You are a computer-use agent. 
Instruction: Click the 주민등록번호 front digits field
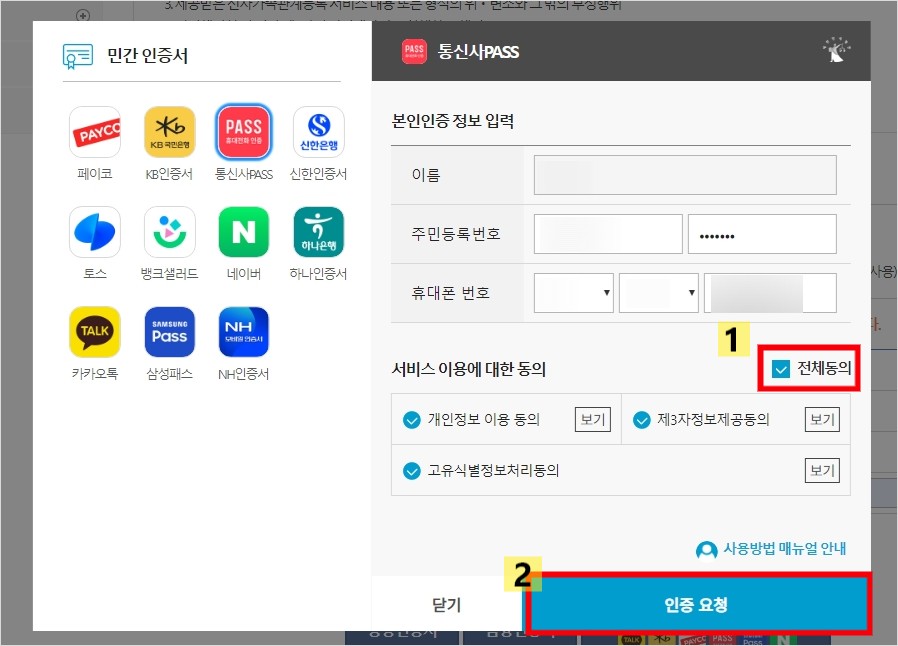(x=608, y=234)
